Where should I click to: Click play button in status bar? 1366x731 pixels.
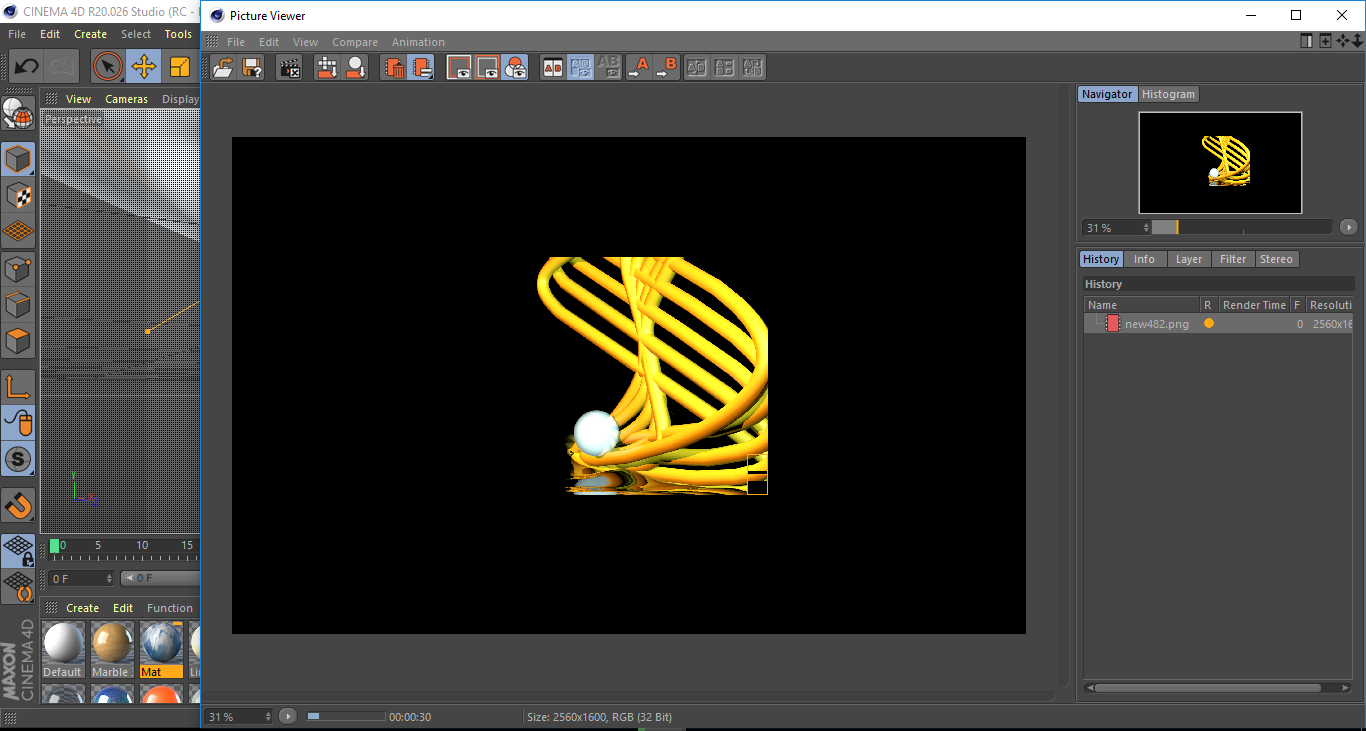(288, 716)
